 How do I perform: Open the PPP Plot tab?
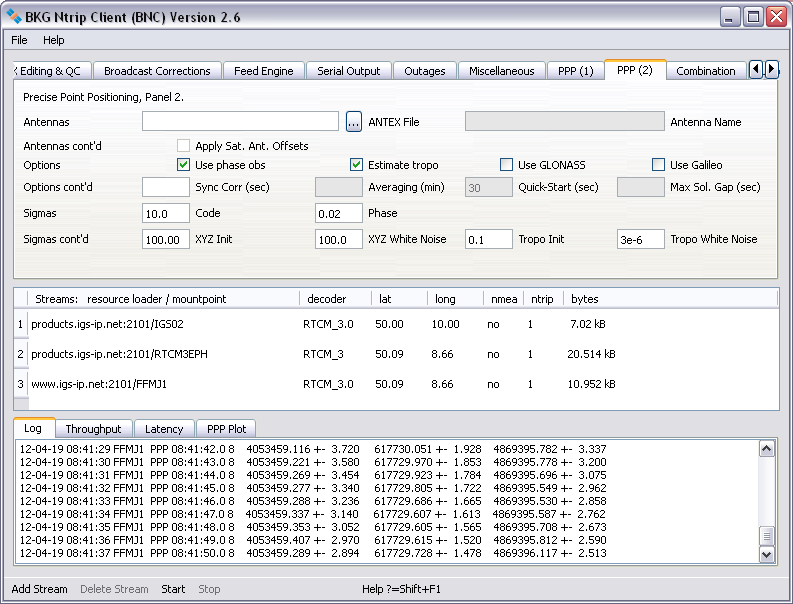pos(226,429)
